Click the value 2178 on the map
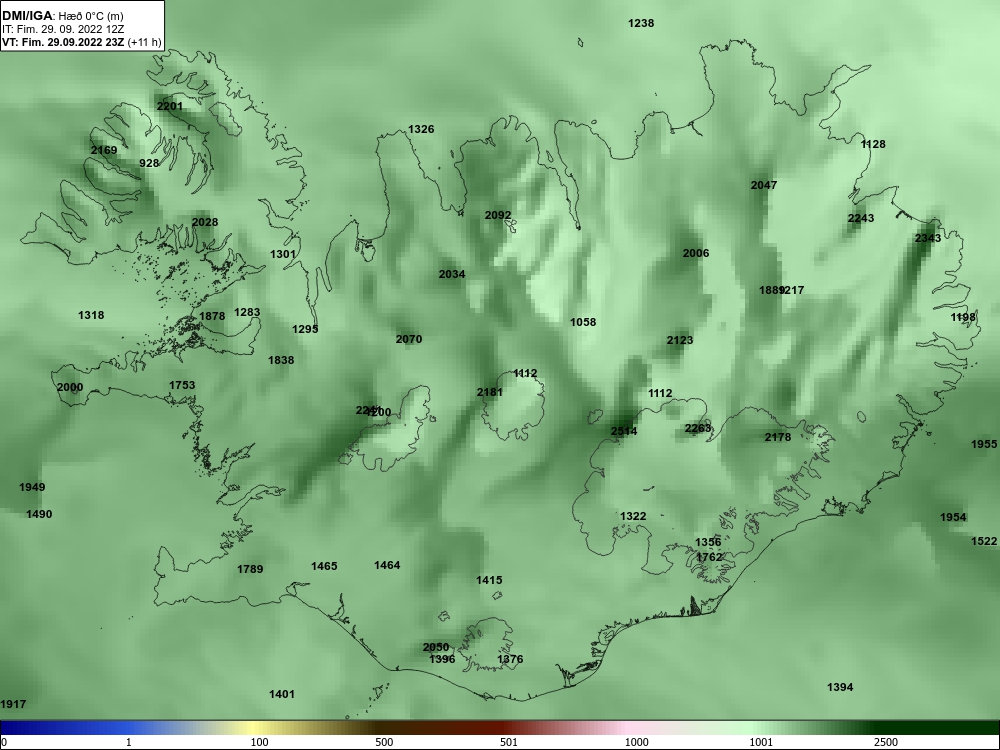The width and height of the screenshot is (1000, 750). click(x=778, y=437)
